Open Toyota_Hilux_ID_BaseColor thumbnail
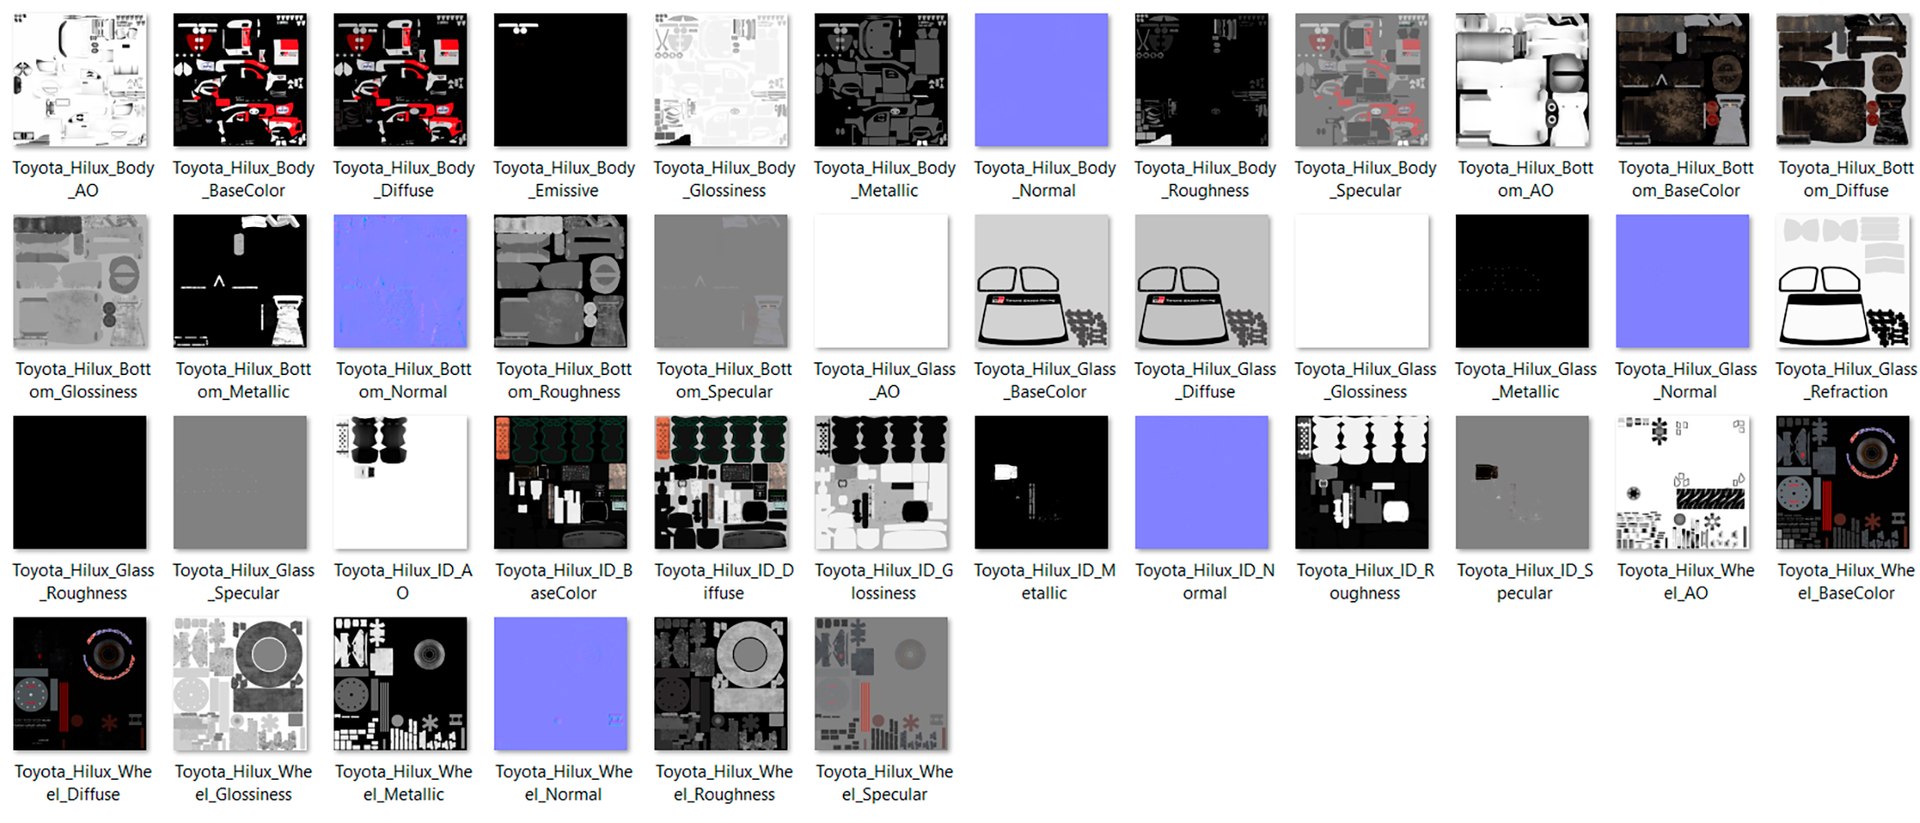 pyautogui.click(x=561, y=483)
